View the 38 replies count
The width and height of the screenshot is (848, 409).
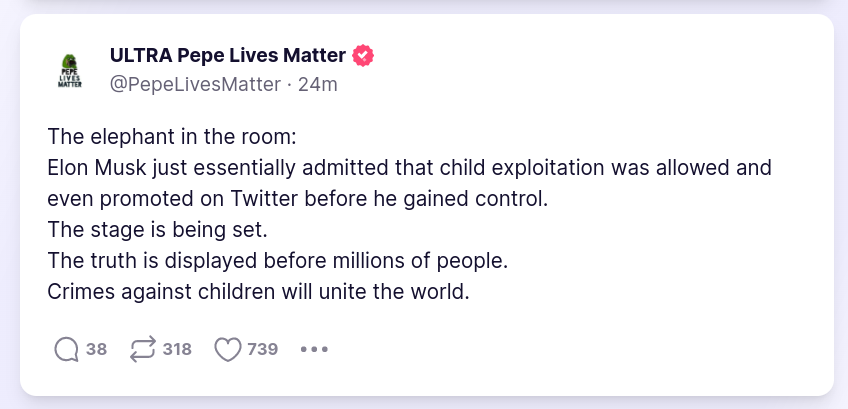coord(96,350)
